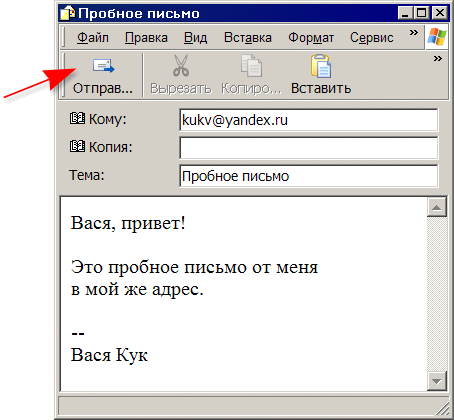454x420 pixels.
Task: Click the message body scroll down arrow
Action: tap(437, 381)
